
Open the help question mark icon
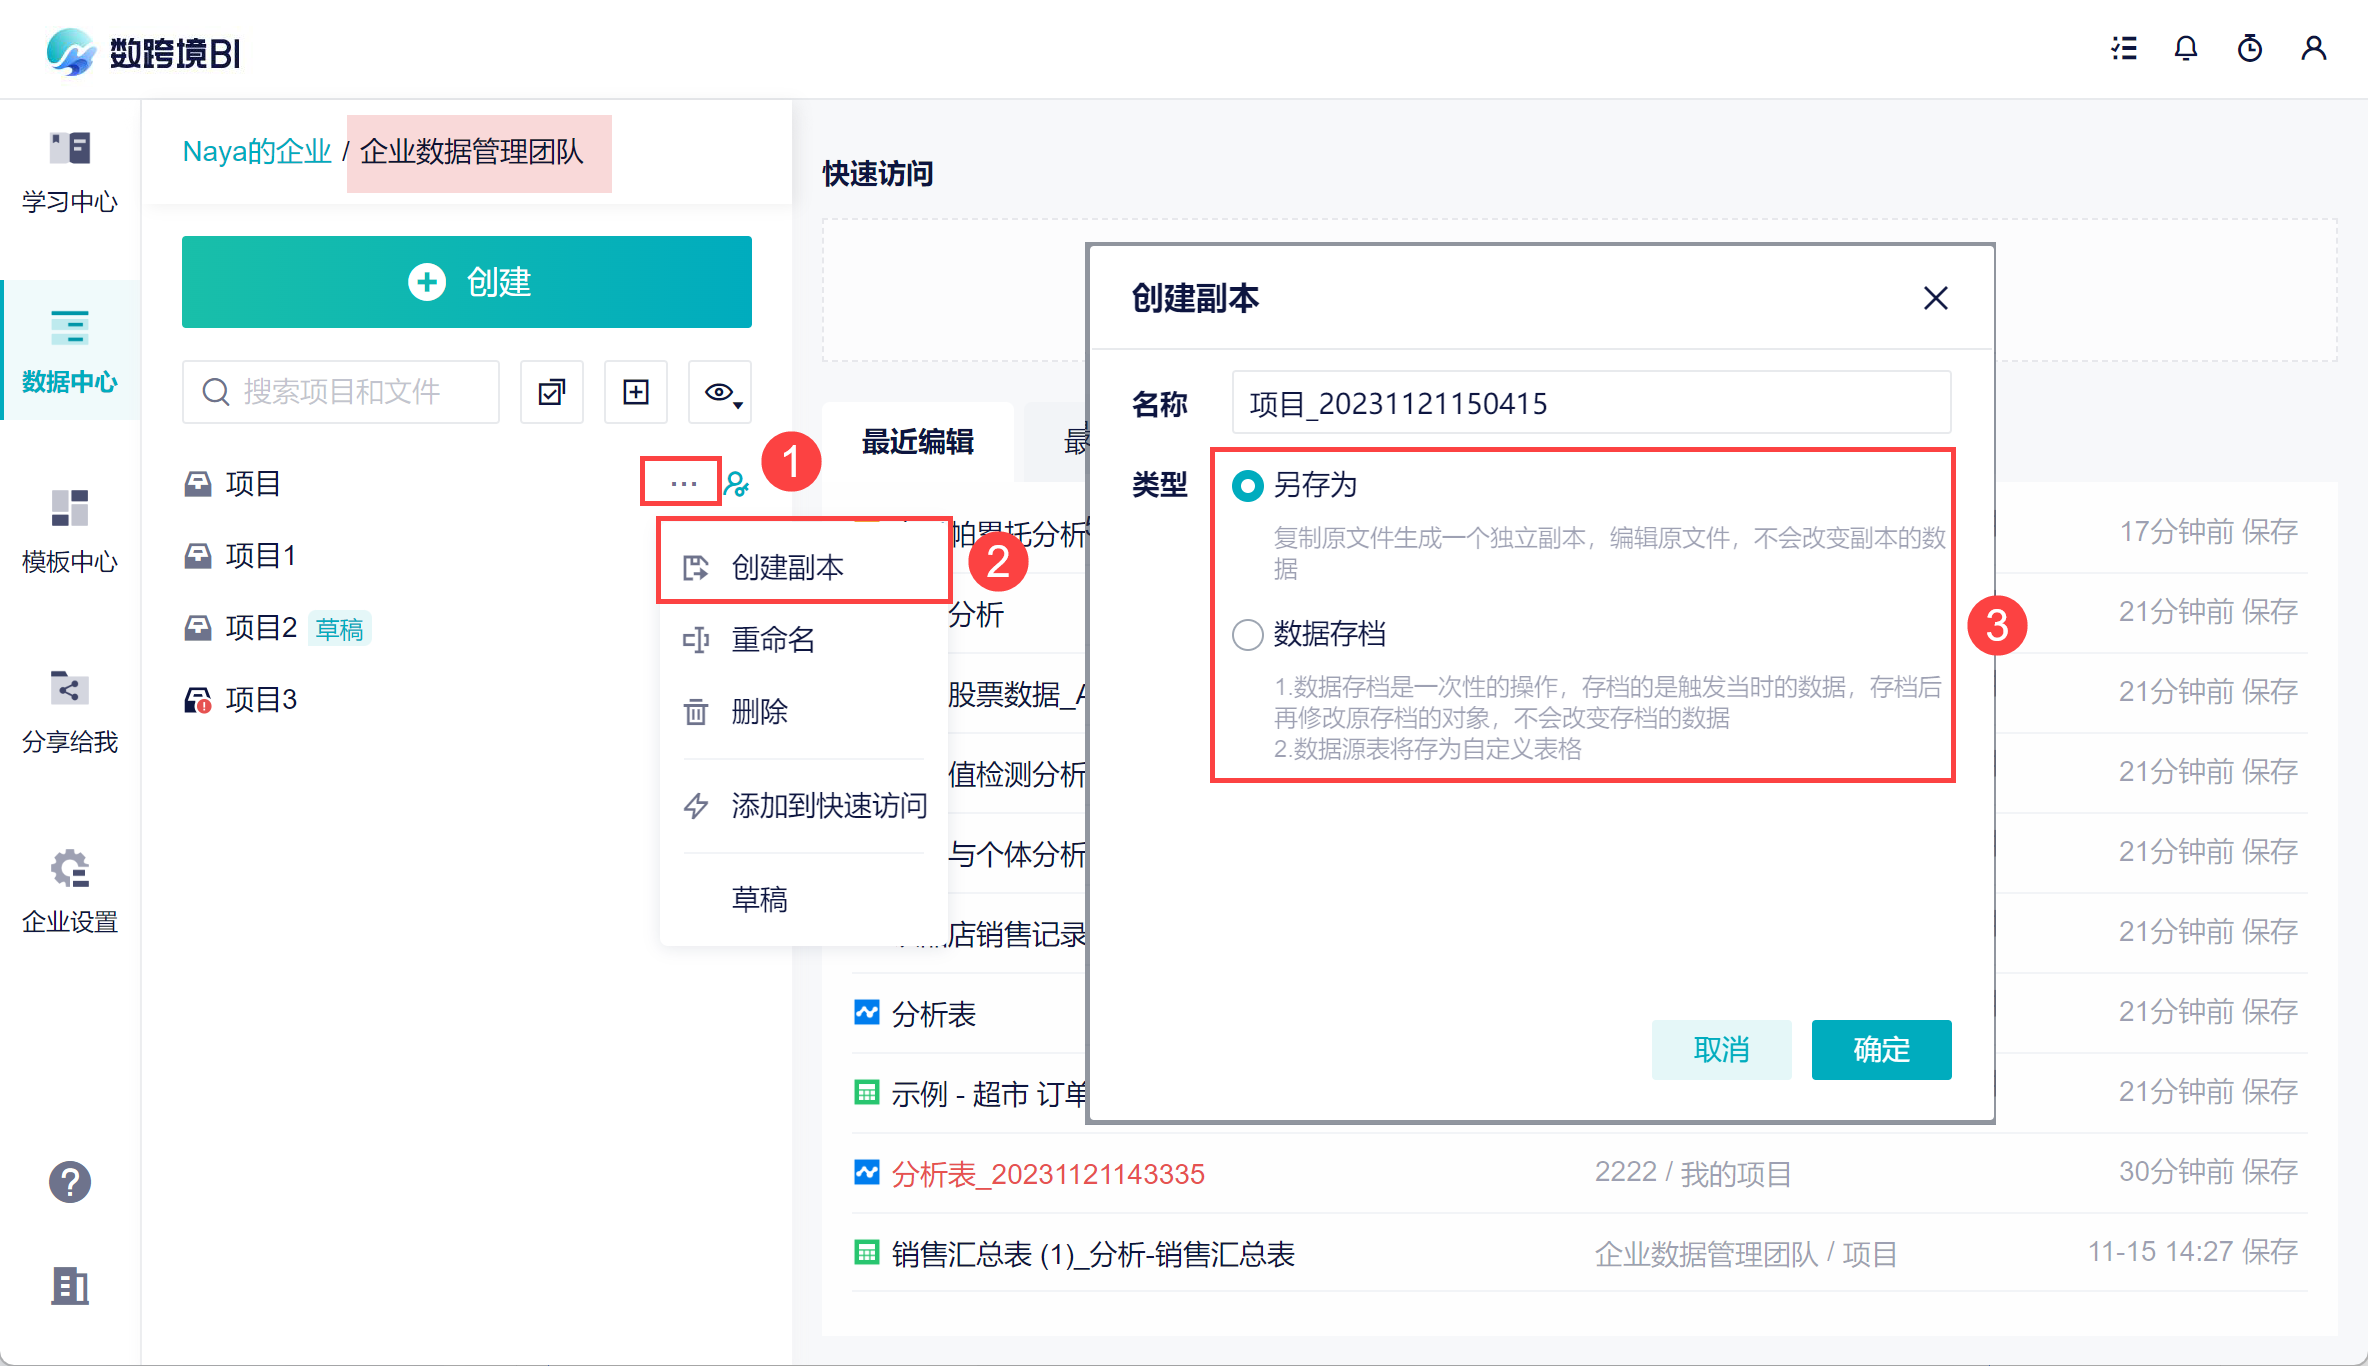pyautogui.click(x=70, y=1182)
